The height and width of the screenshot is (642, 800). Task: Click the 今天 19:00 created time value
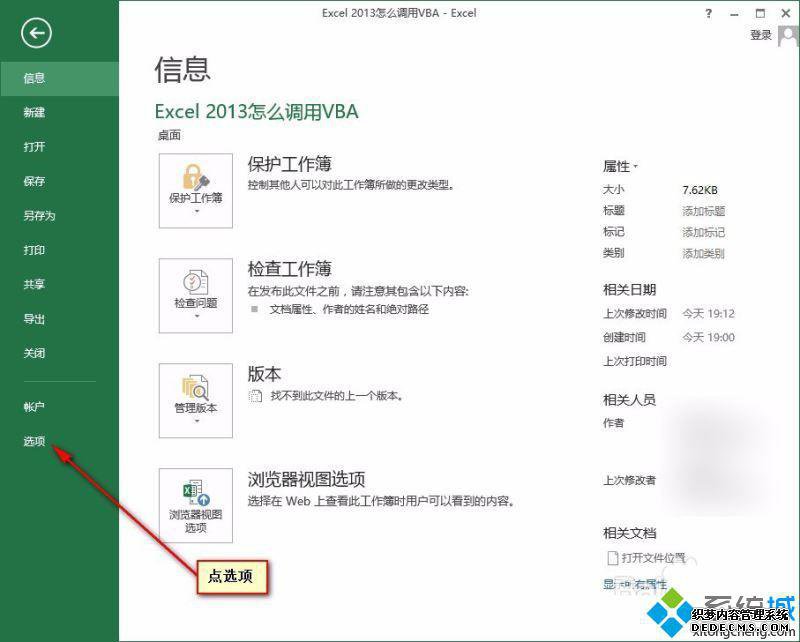[709, 337]
